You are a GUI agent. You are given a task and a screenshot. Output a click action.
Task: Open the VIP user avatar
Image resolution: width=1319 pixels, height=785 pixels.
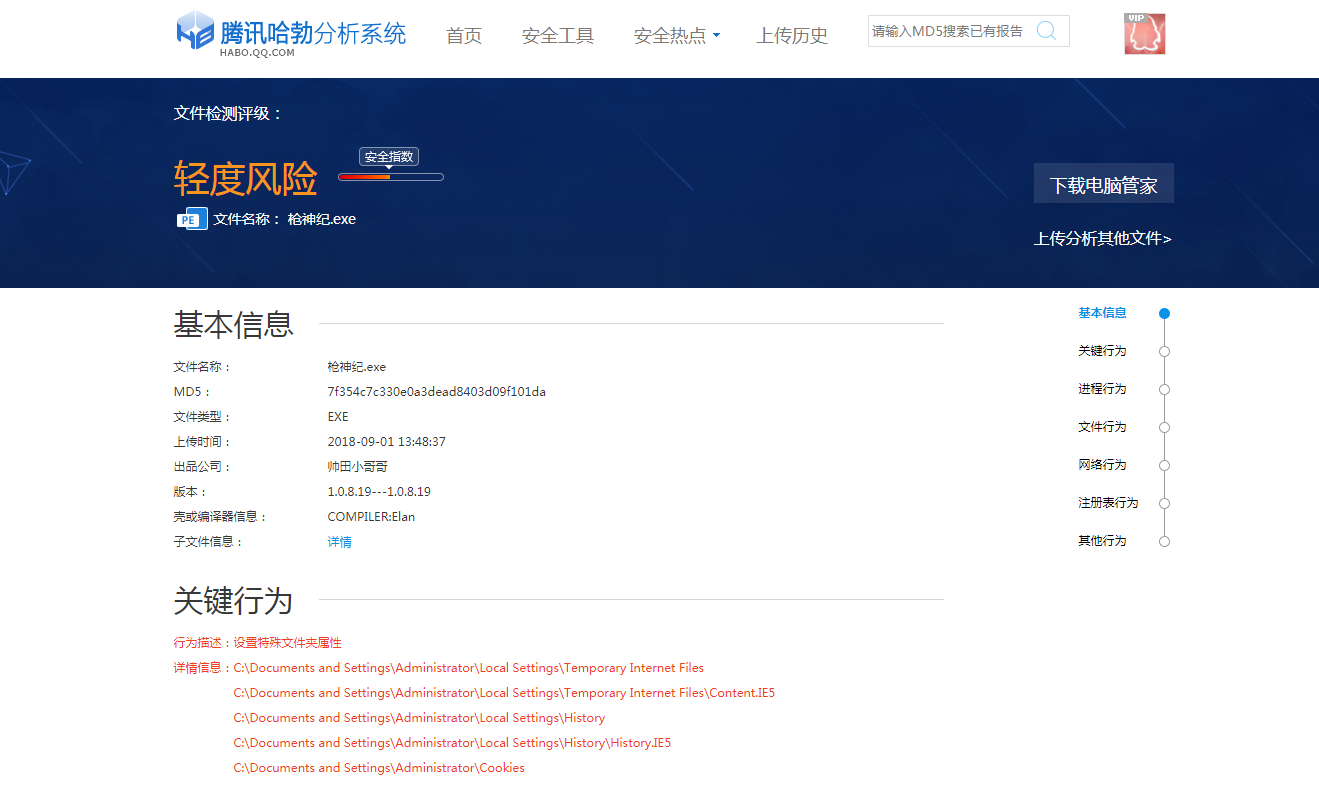click(1144, 34)
